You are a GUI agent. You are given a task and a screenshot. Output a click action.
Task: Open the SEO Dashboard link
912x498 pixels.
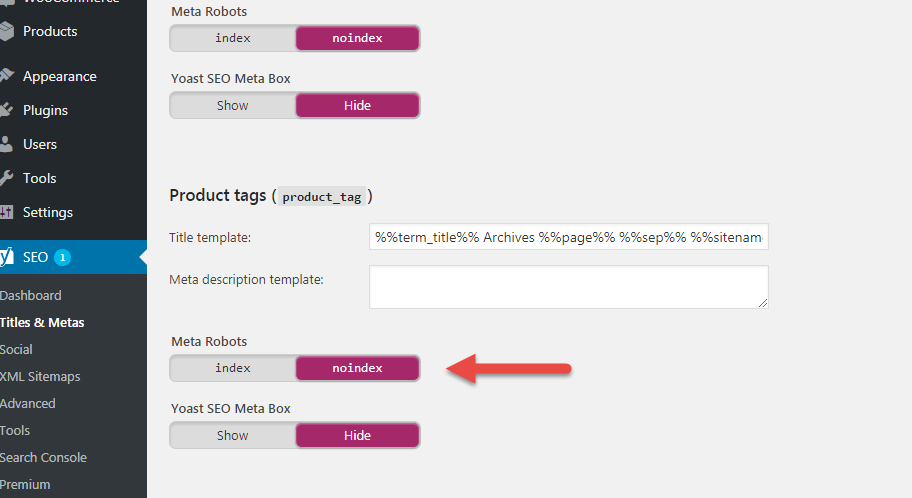pos(30,296)
